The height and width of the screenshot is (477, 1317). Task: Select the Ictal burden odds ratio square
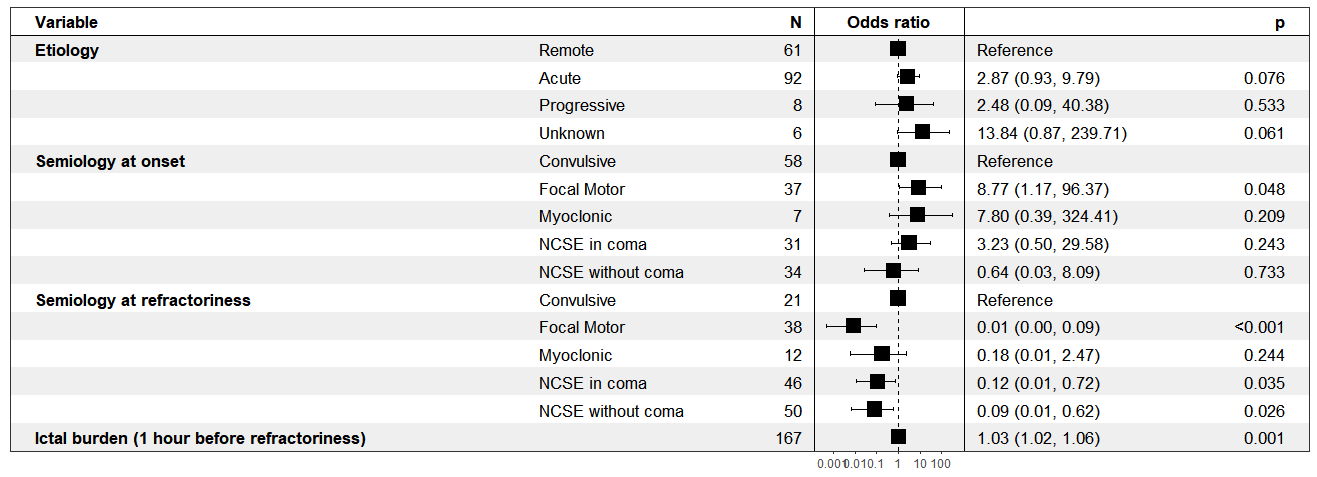(898, 436)
